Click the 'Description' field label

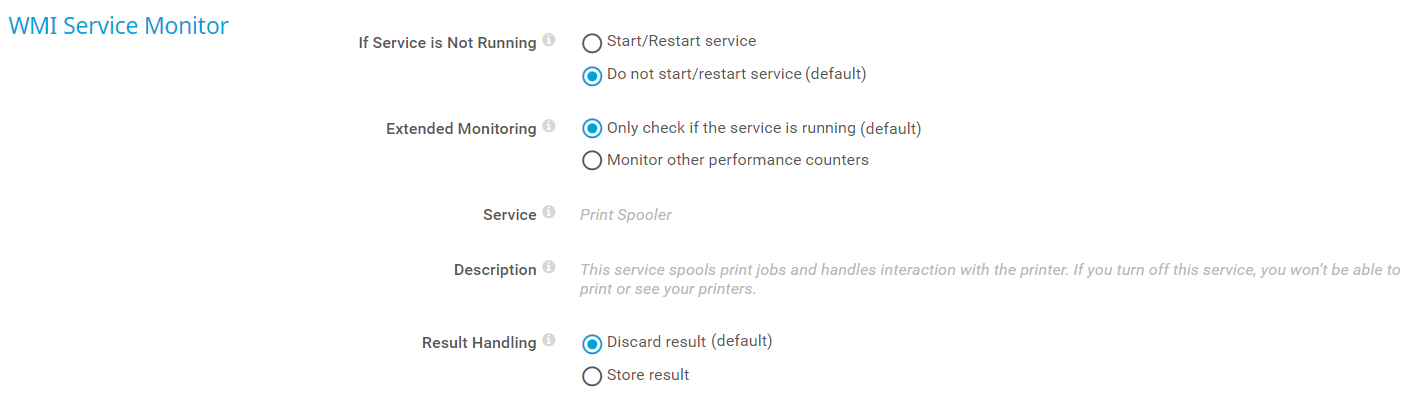click(495, 270)
